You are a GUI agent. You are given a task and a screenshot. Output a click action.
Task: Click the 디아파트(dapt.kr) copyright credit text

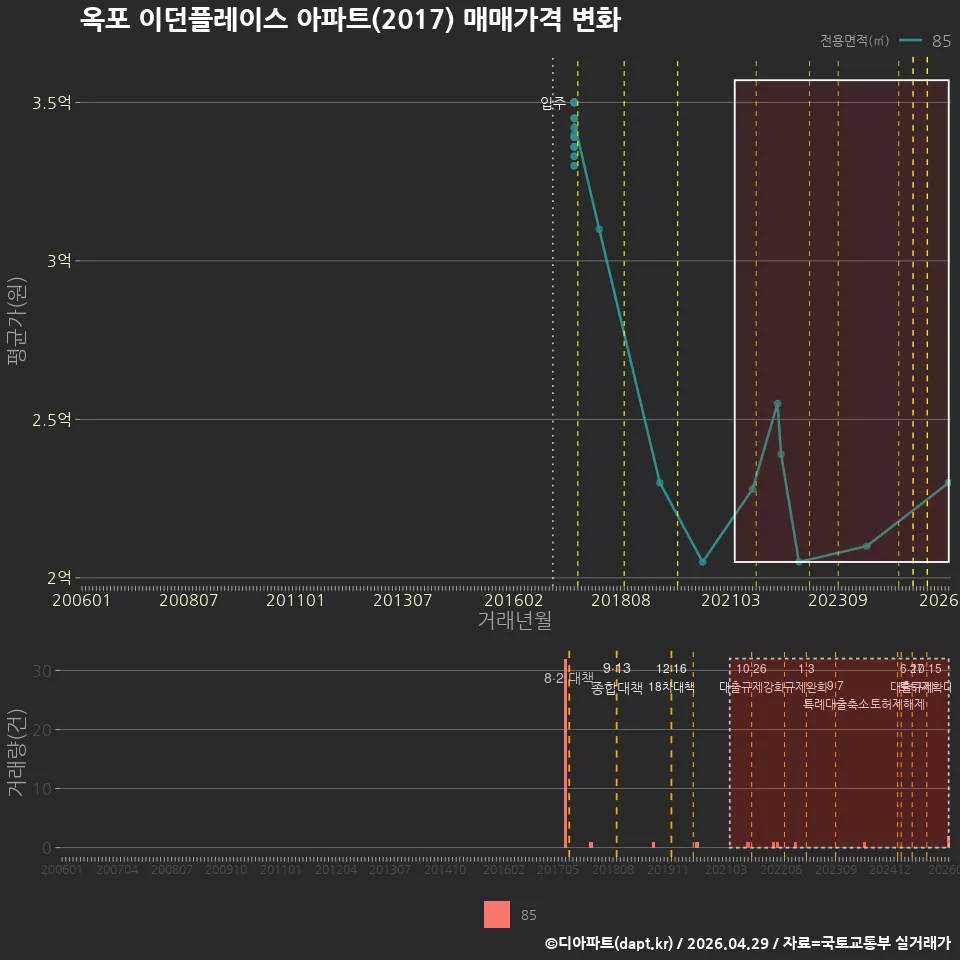[609, 943]
